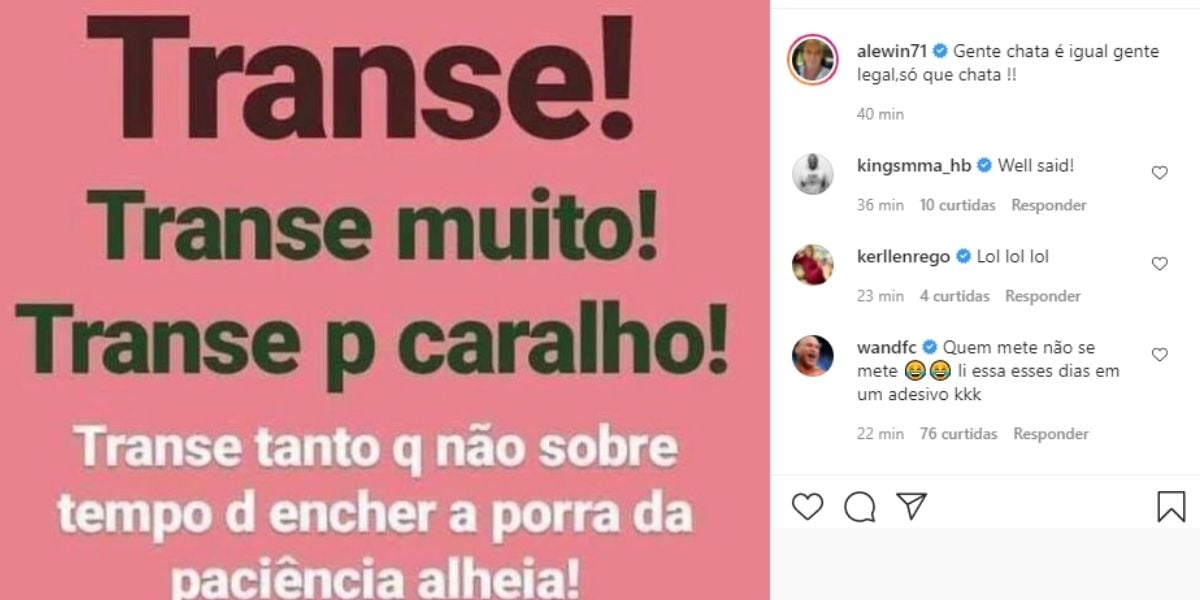Image resolution: width=1200 pixels, height=600 pixels.
Task: Reply to kingsmma_hb via Responder
Action: (x=1049, y=205)
